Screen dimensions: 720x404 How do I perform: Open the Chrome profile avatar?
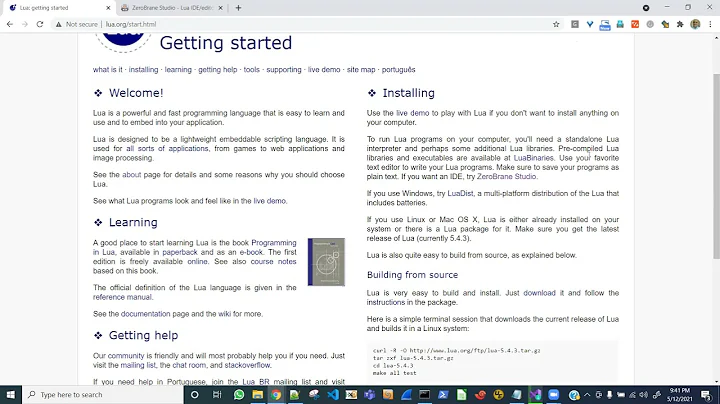tap(695, 24)
